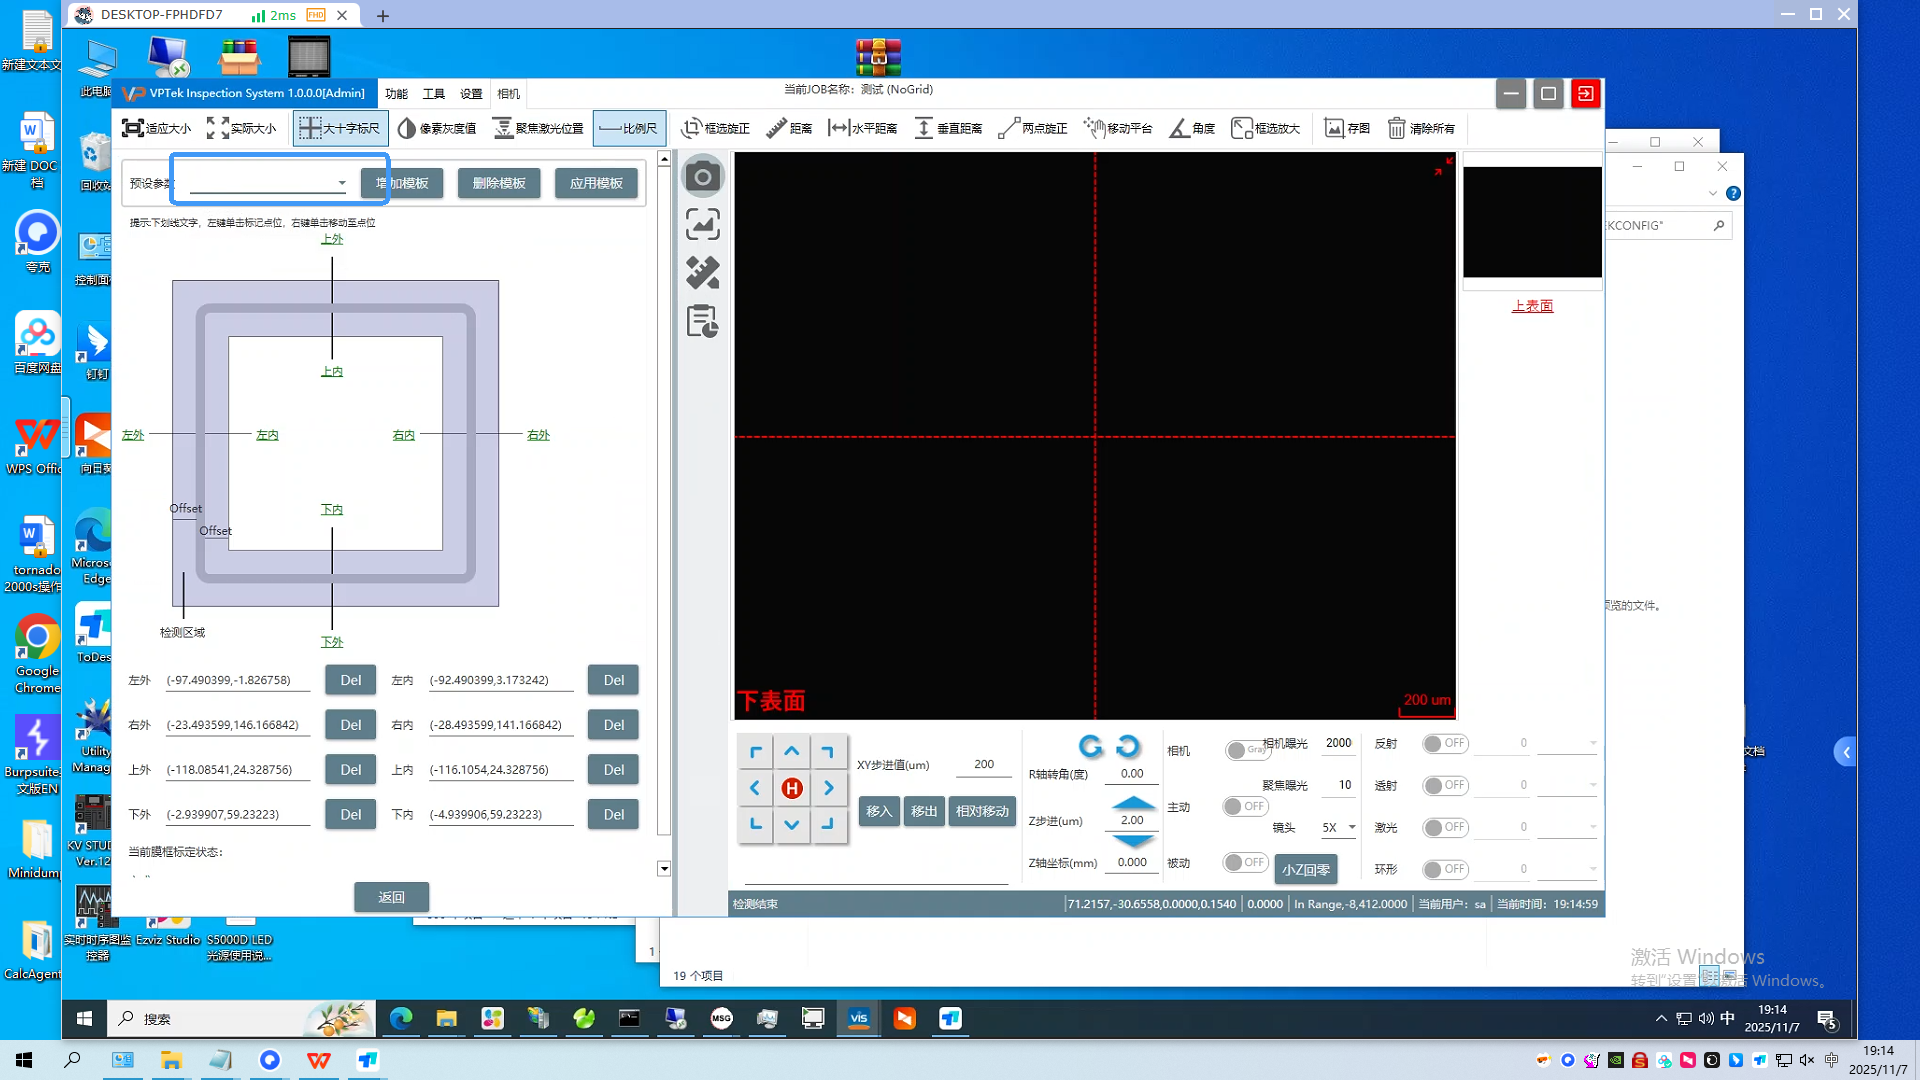The height and width of the screenshot is (1080, 1920).
Task: Click the Z step up blue arrow
Action: 1132,802
